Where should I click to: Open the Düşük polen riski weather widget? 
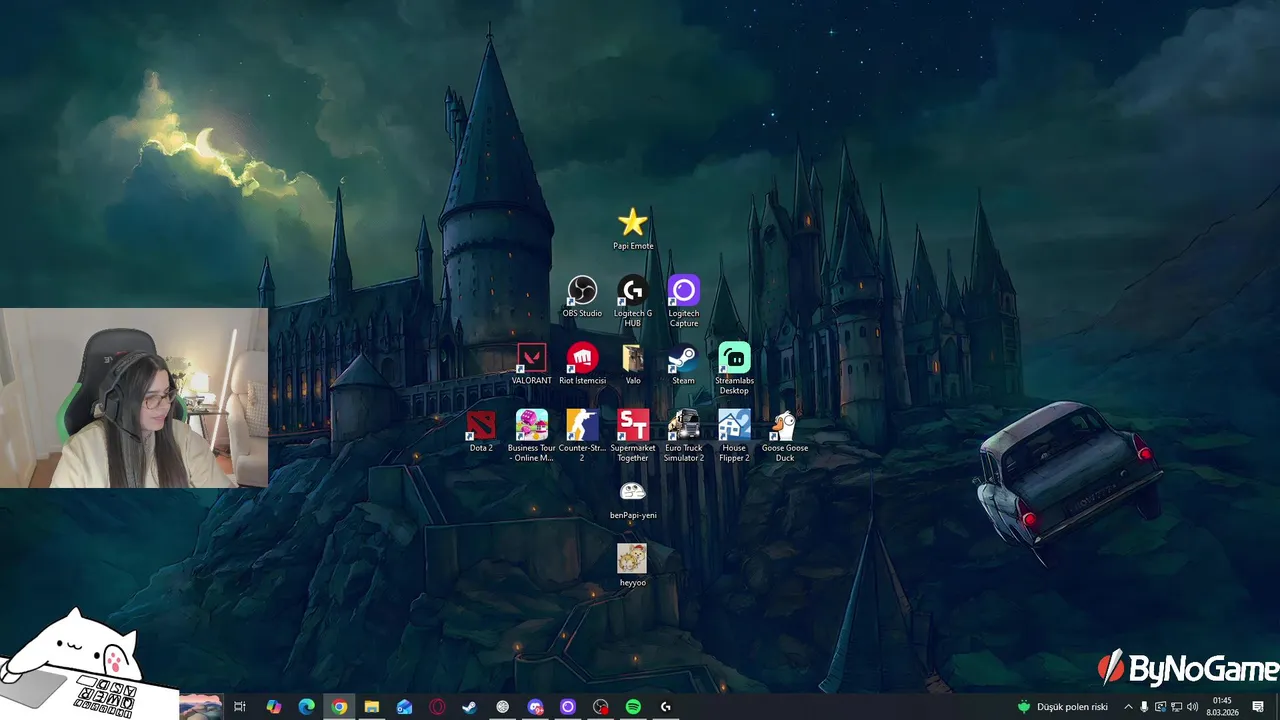pyautogui.click(x=1062, y=707)
